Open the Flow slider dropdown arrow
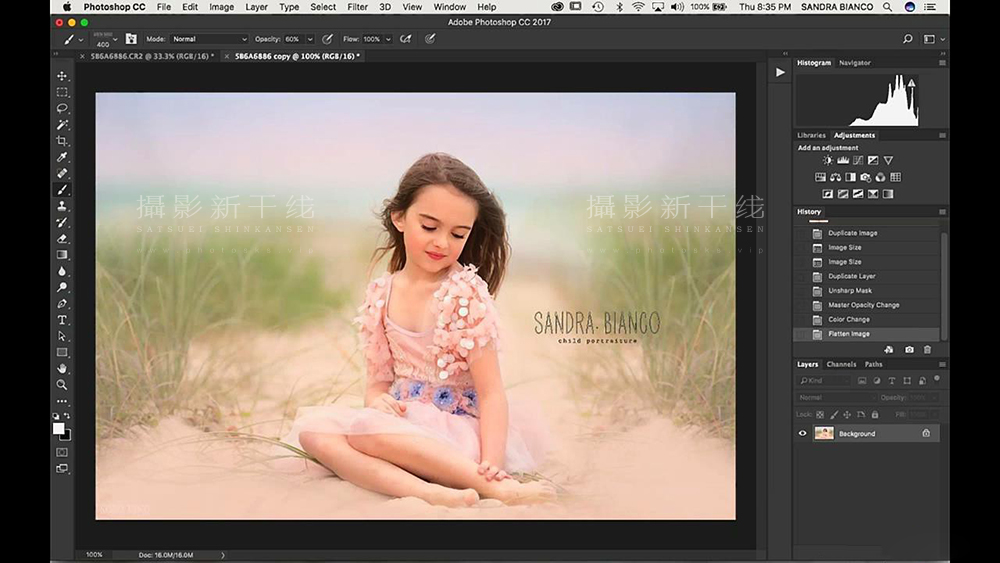The width and height of the screenshot is (1000, 563). pos(388,39)
